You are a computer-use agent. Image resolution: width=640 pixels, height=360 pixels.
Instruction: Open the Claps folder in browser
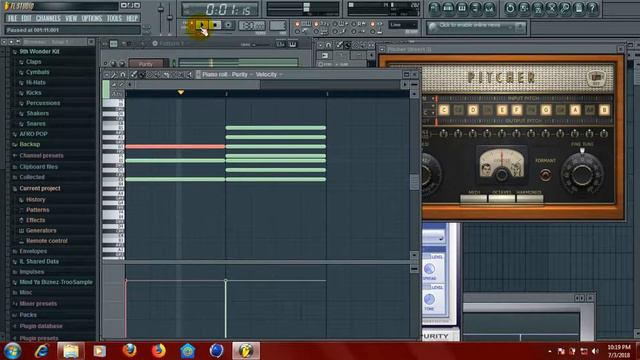point(33,62)
